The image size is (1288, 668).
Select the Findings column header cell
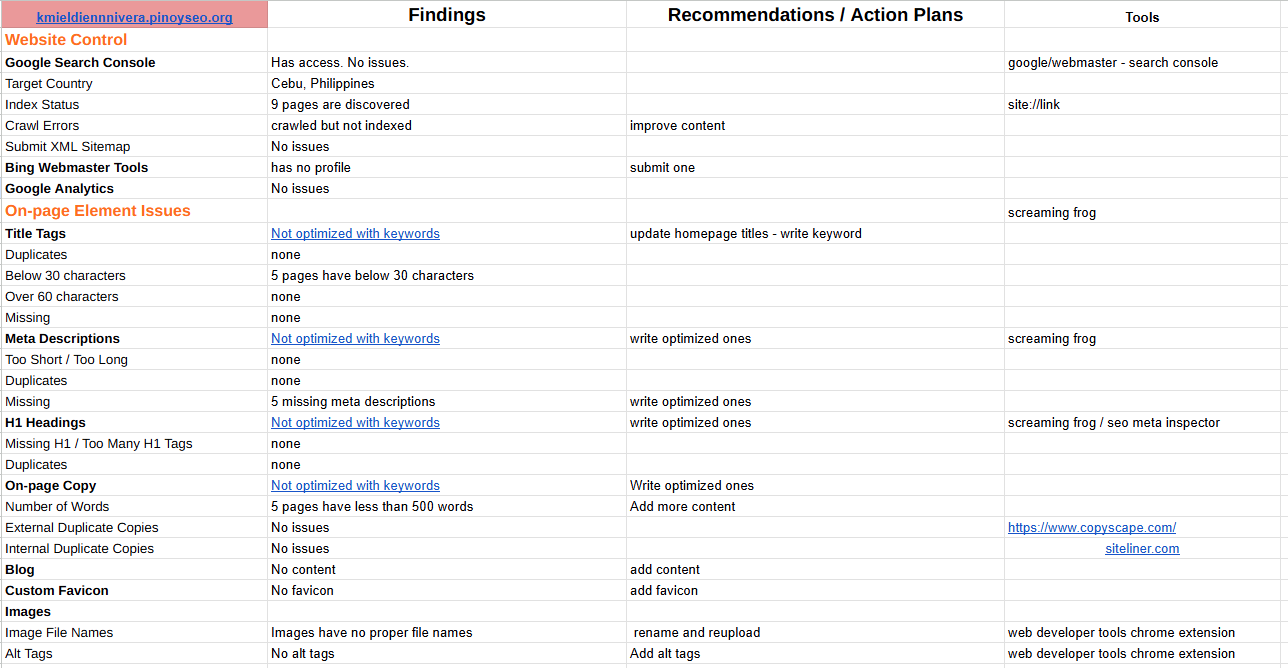coord(447,15)
